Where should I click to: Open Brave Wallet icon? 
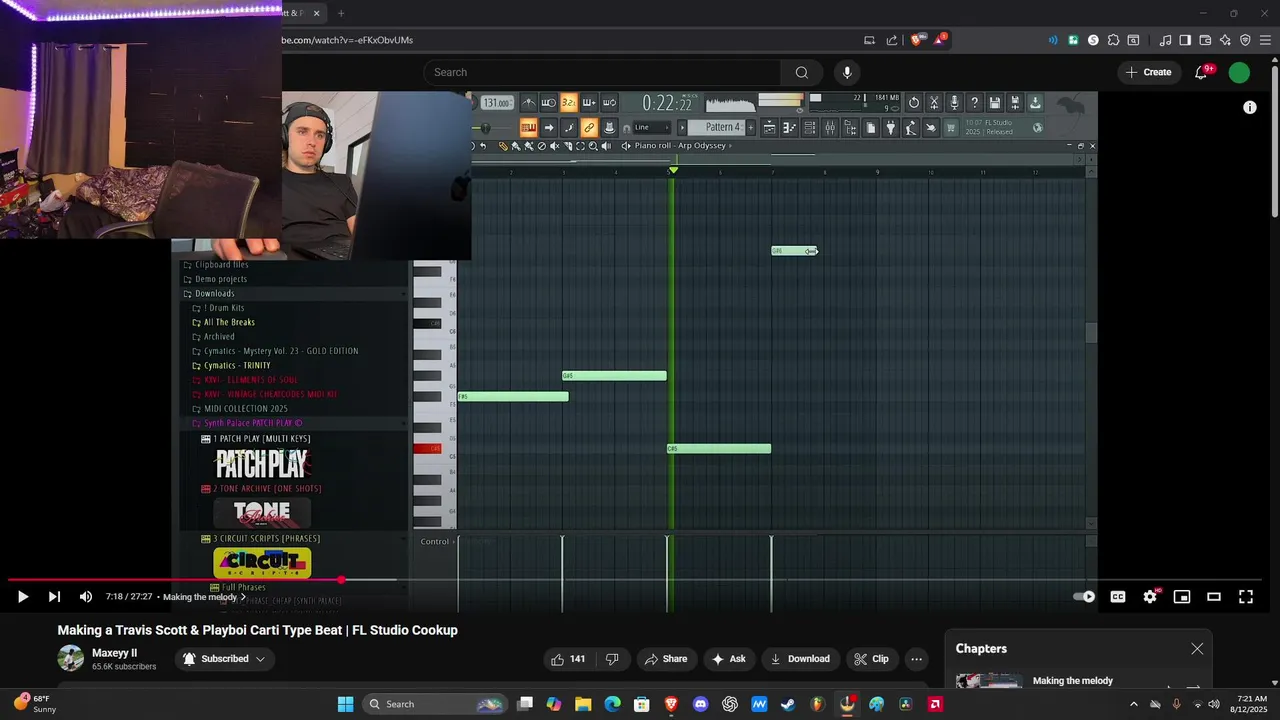pos(1205,40)
